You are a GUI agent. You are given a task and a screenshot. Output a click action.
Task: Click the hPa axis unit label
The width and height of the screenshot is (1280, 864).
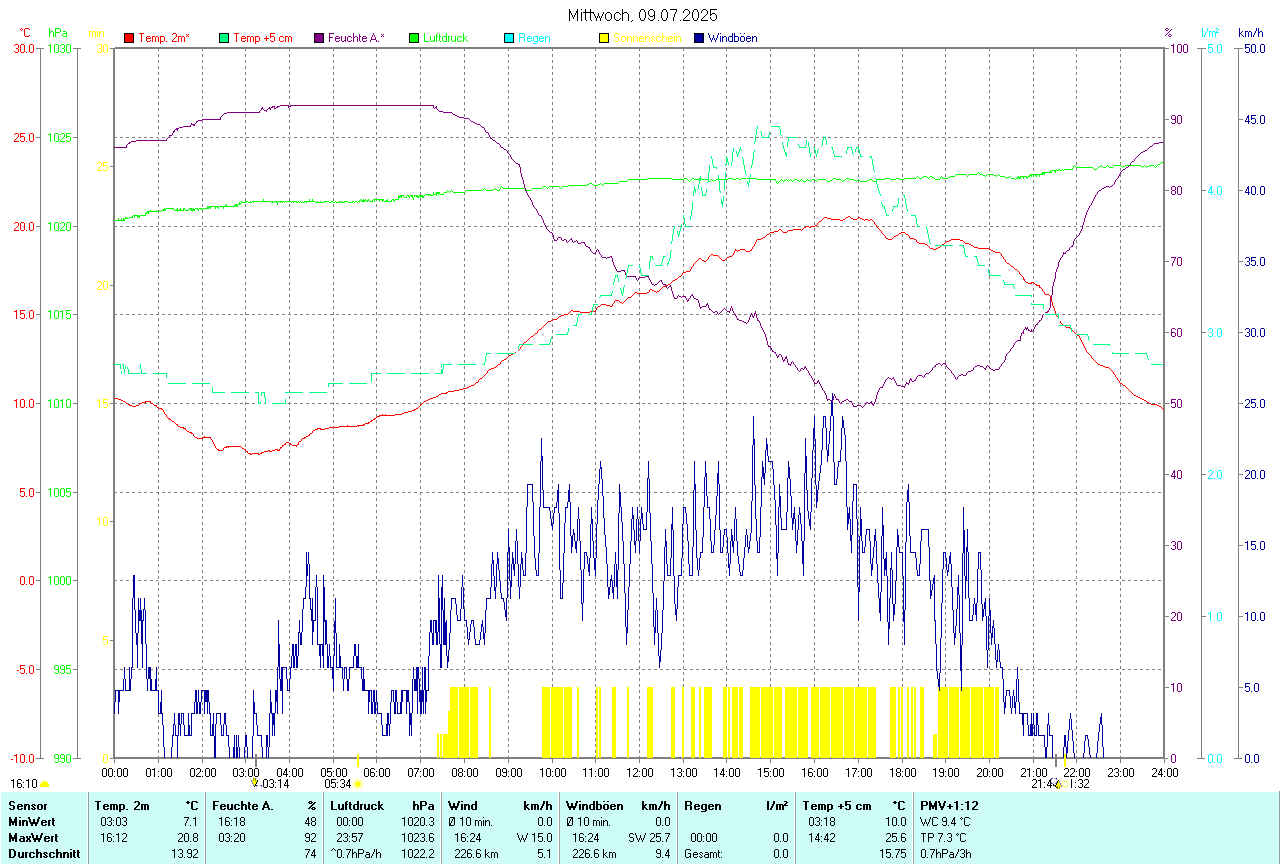tap(58, 33)
